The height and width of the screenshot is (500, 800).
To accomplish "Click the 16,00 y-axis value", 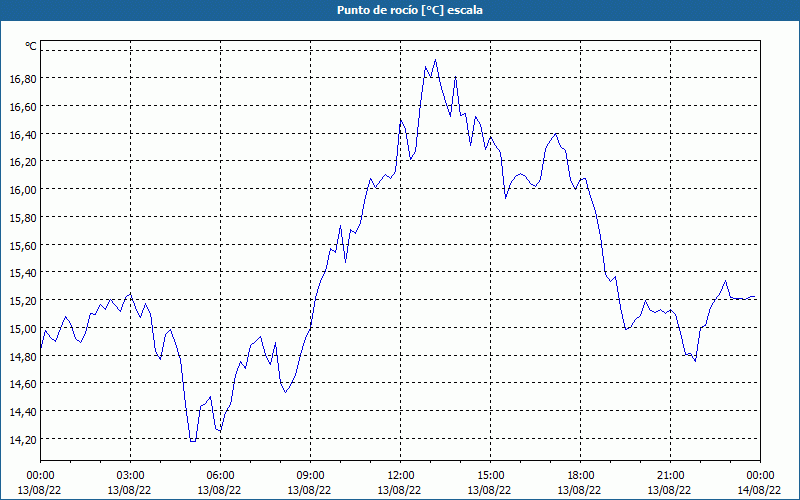I will coord(23,190).
